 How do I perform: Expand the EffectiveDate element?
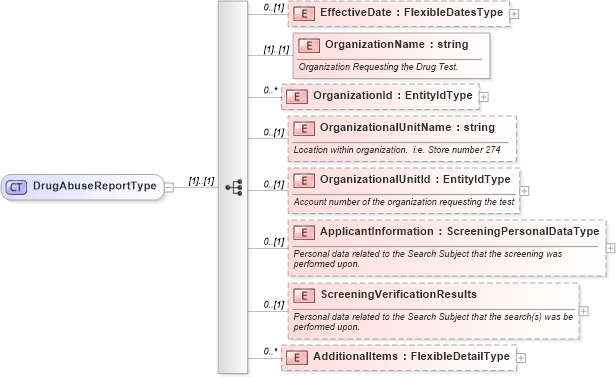[x=514, y=14]
